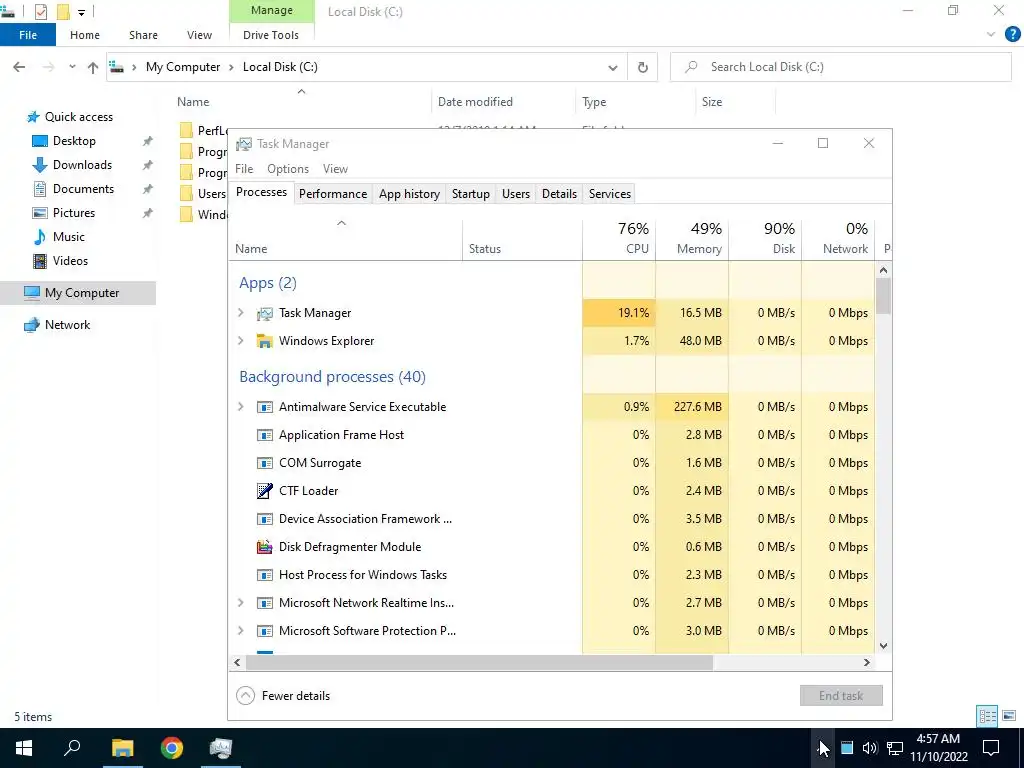Screen dimensions: 1024x768
Task: Click the End task button
Action: coord(841,696)
